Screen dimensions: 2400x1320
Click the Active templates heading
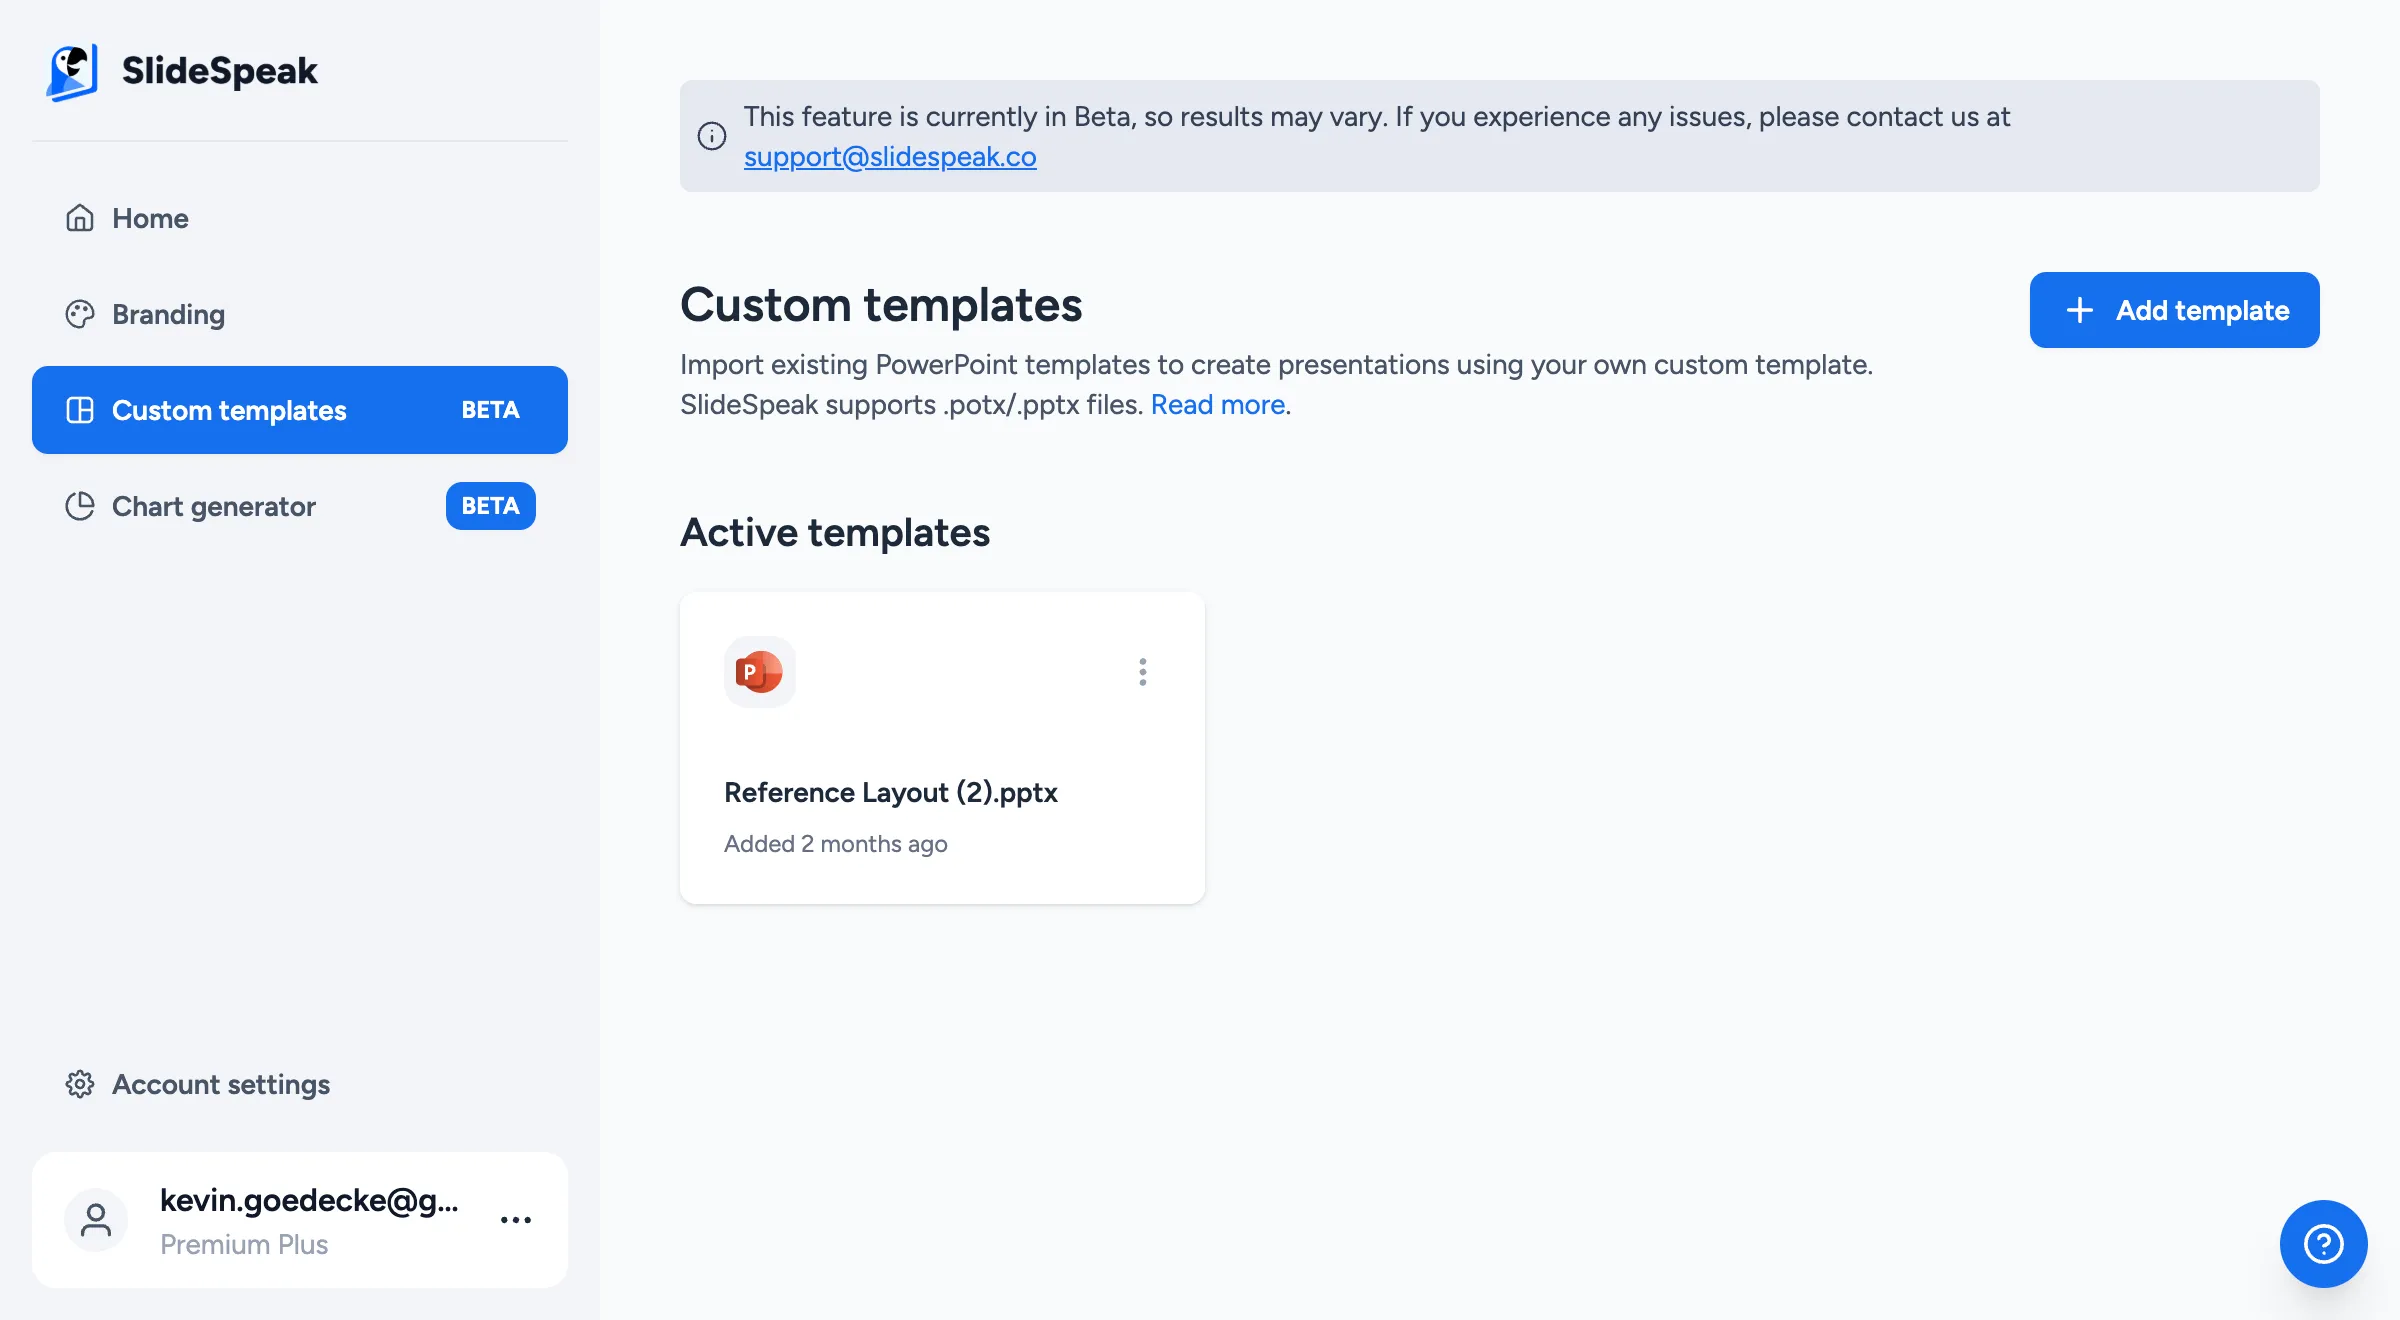pyautogui.click(x=835, y=532)
